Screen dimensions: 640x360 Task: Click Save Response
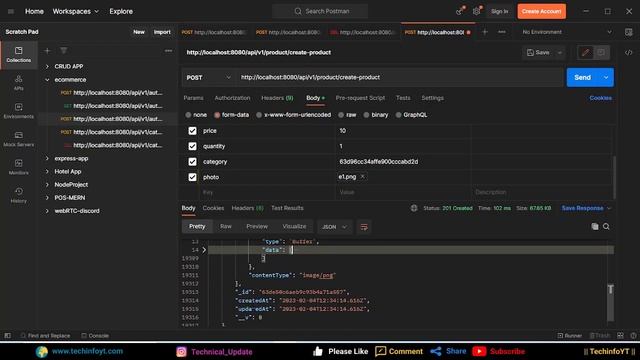(582, 208)
